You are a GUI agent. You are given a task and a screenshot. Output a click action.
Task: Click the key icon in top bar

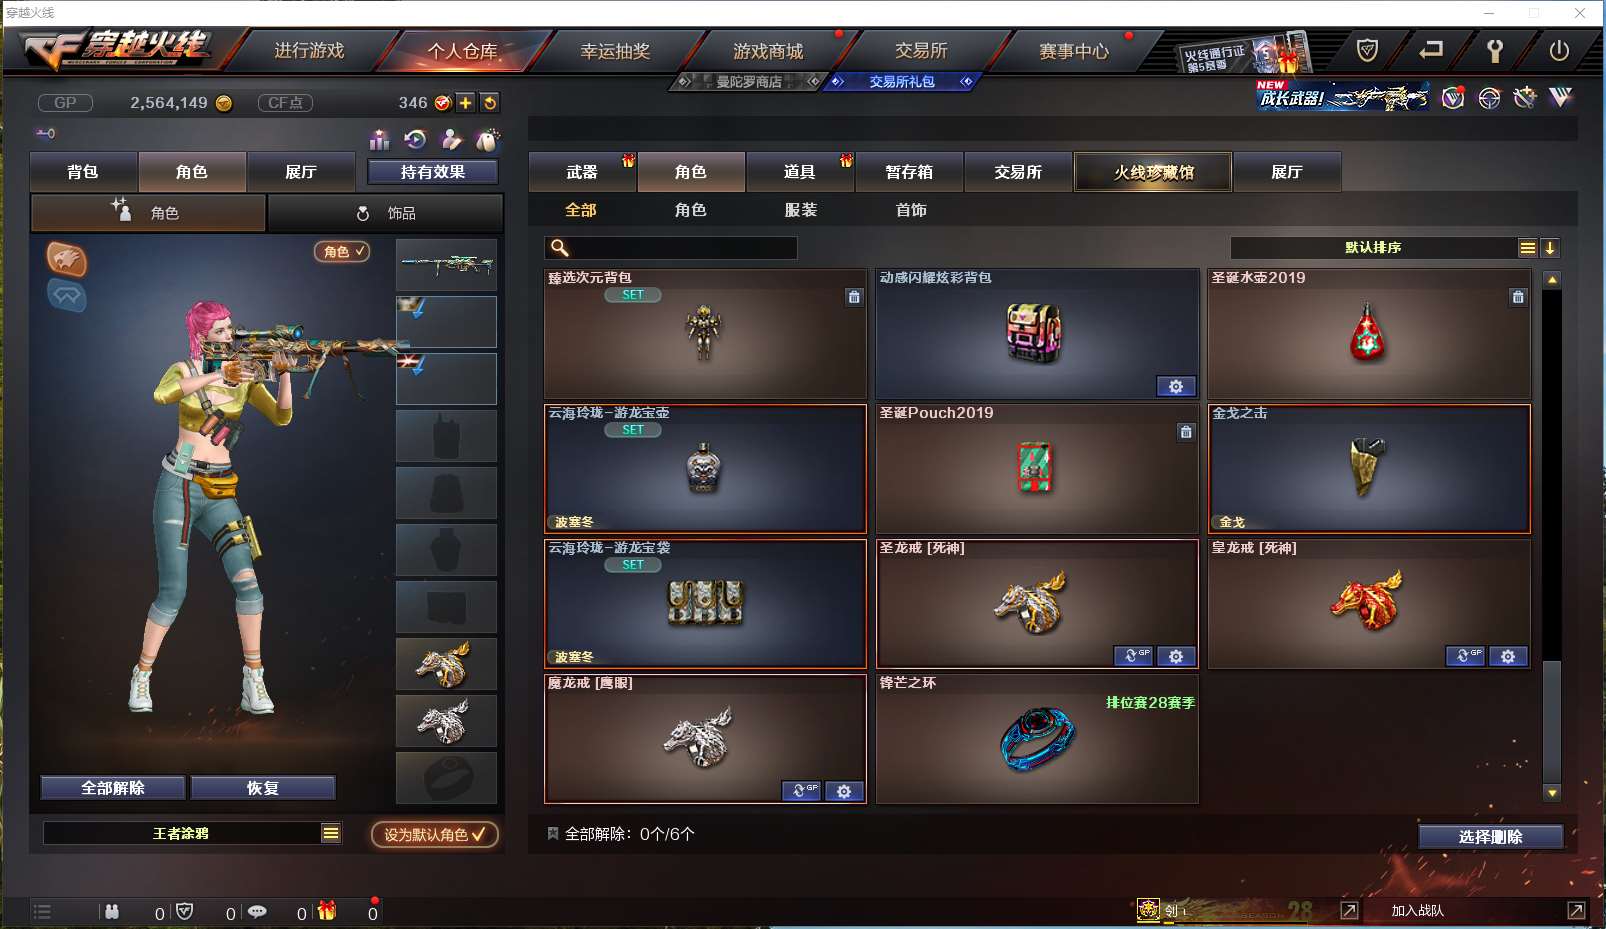tap(1495, 50)
